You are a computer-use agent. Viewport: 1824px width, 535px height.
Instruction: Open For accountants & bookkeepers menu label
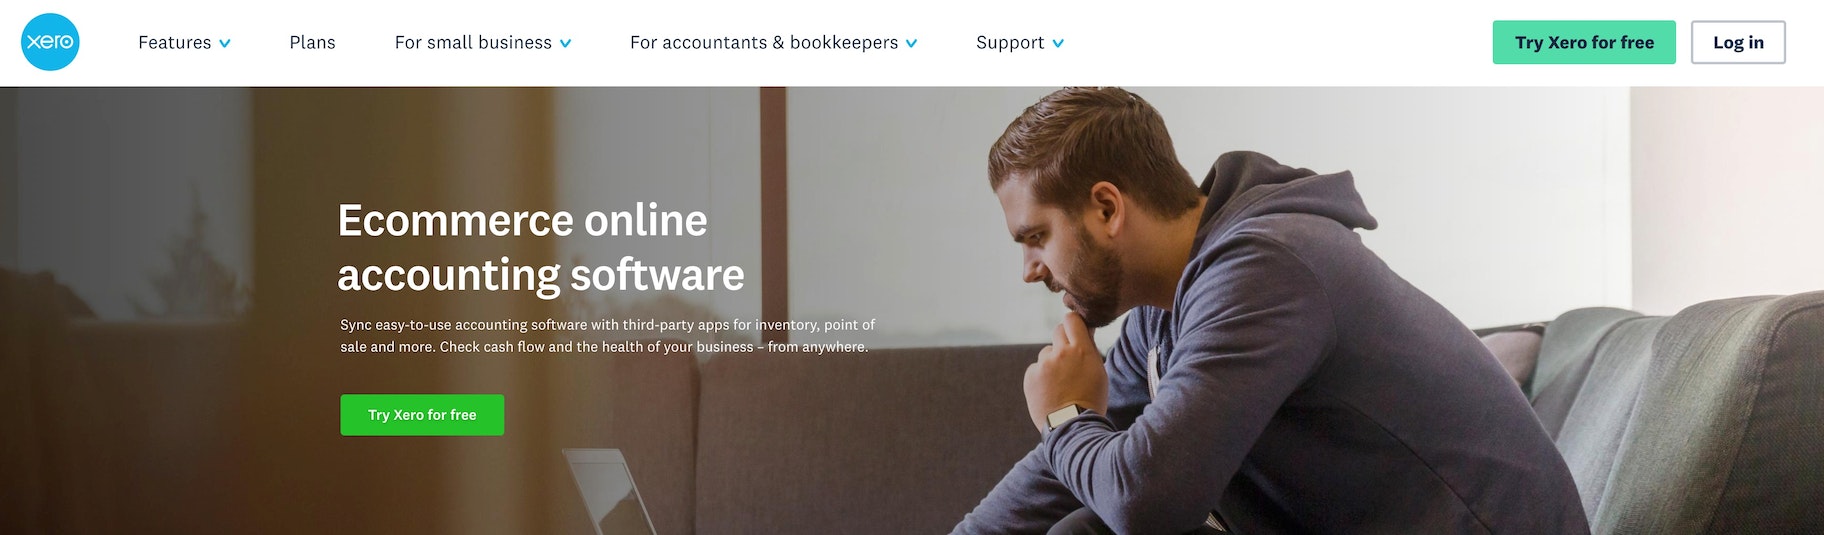tap(764, 42)
